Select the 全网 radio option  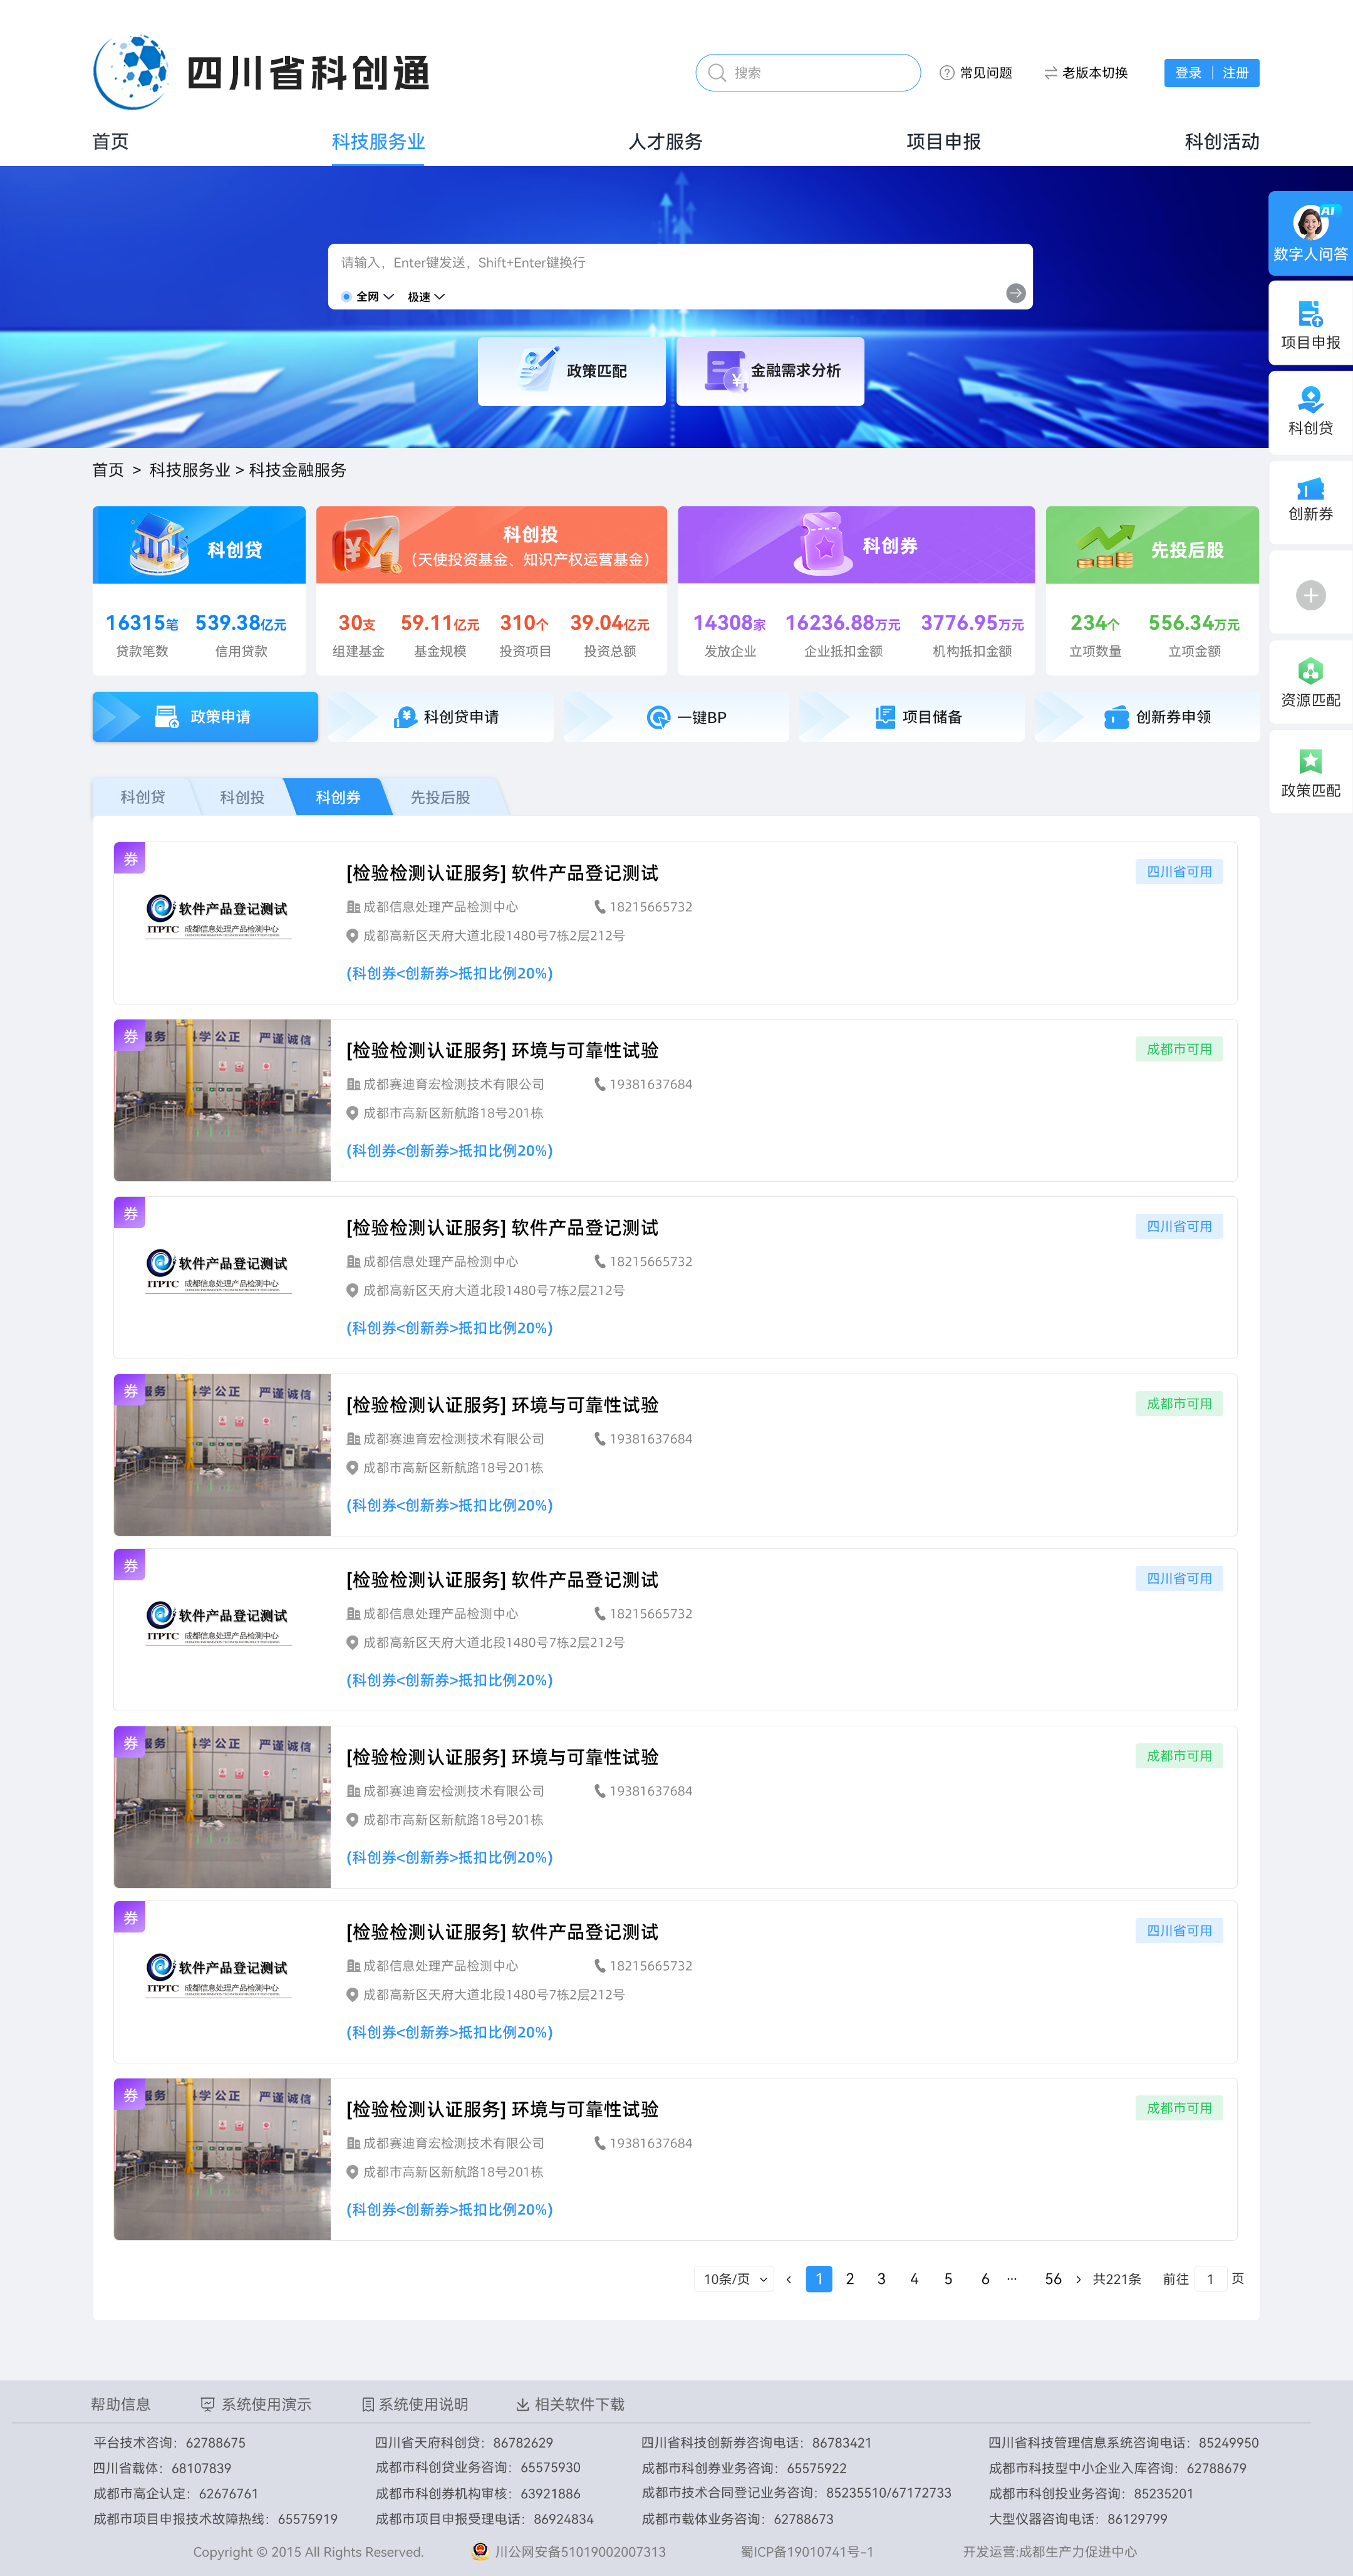pos(347,297)
